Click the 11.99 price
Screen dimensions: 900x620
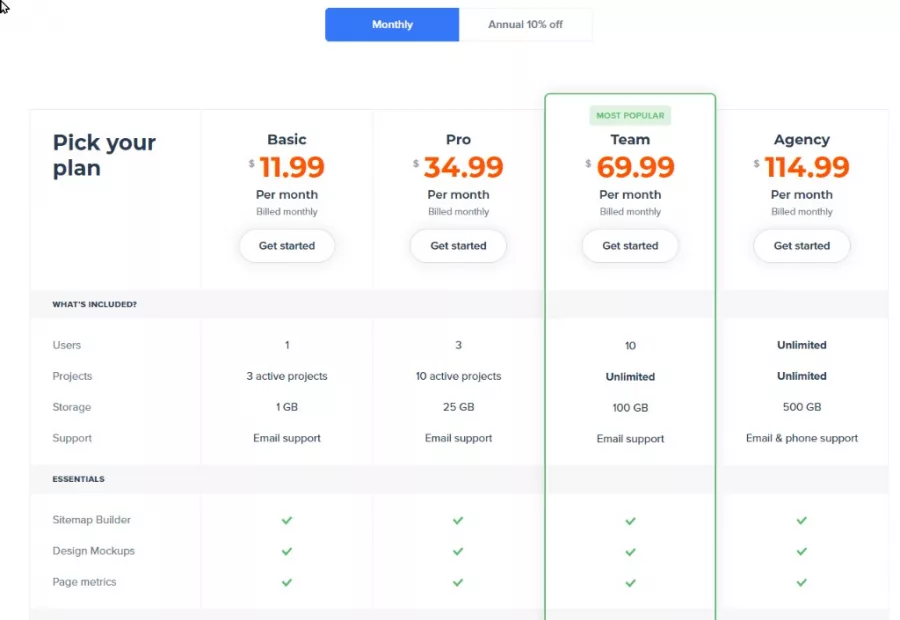tap(292, 167)
